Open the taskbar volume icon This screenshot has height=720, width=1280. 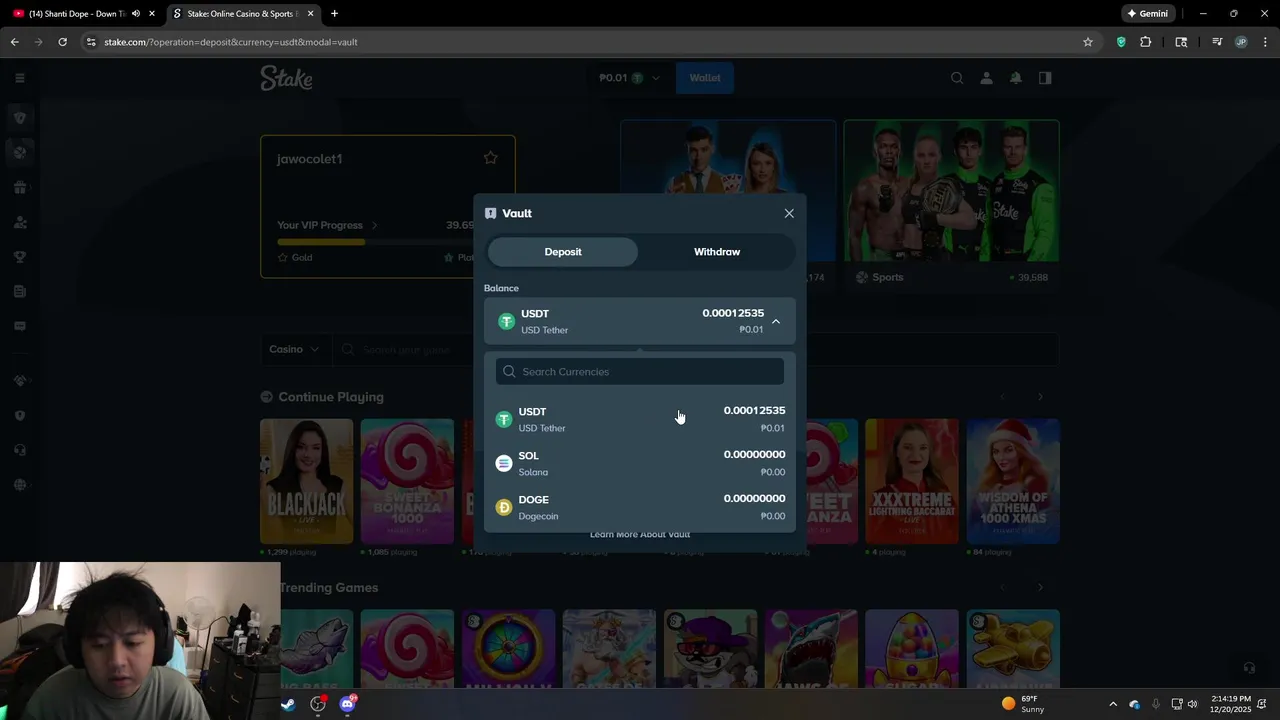click(1192, 704)
